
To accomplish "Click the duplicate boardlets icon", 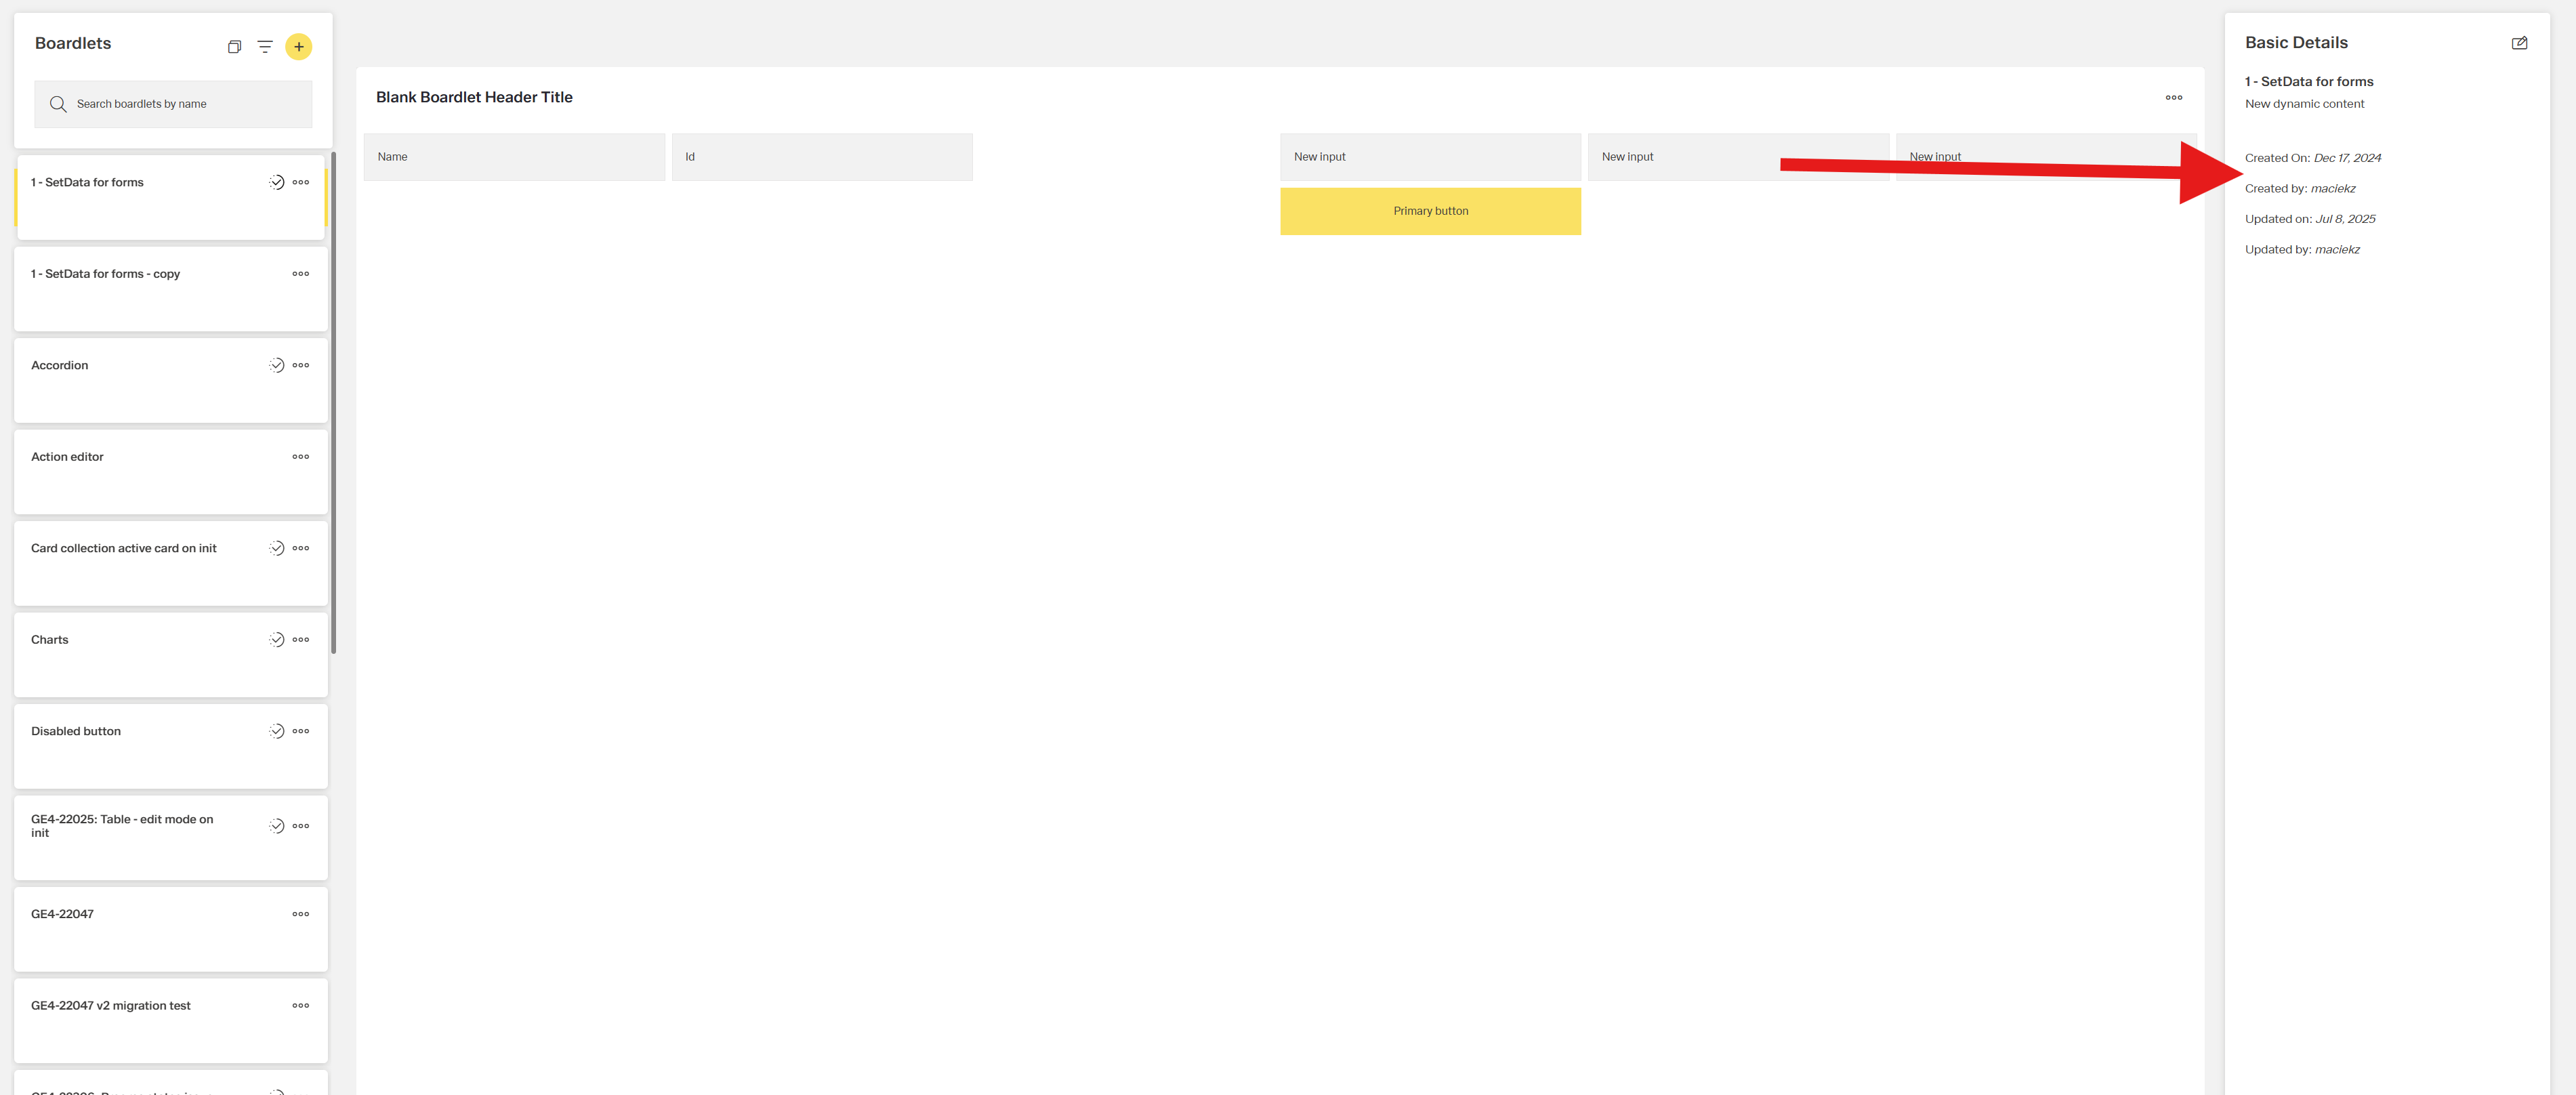I will (x=234, y=46).
